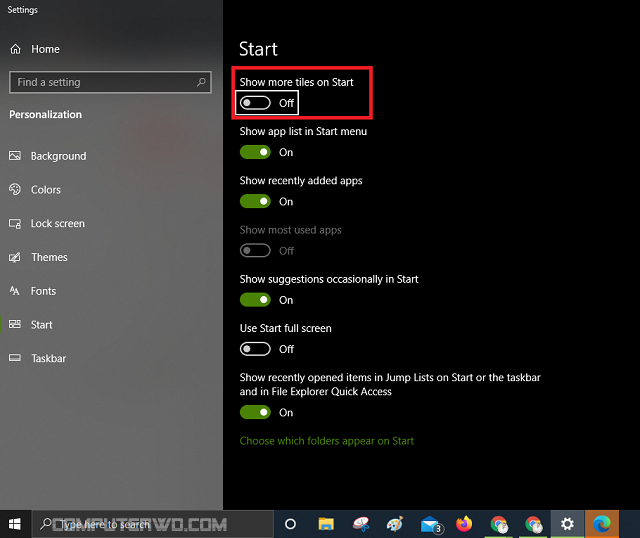Open the Fonts settings page
The image size is (640, 538).
point(43,291)
